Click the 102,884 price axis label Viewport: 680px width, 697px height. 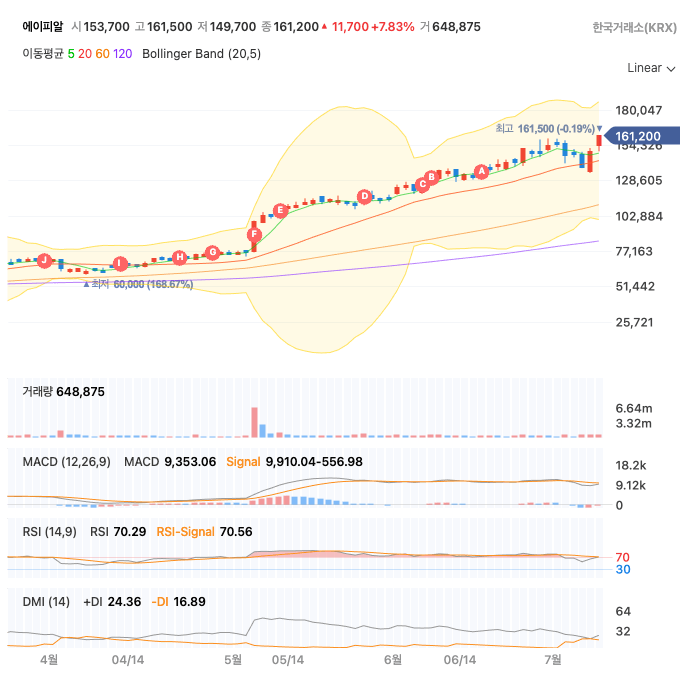pos(639,216)
